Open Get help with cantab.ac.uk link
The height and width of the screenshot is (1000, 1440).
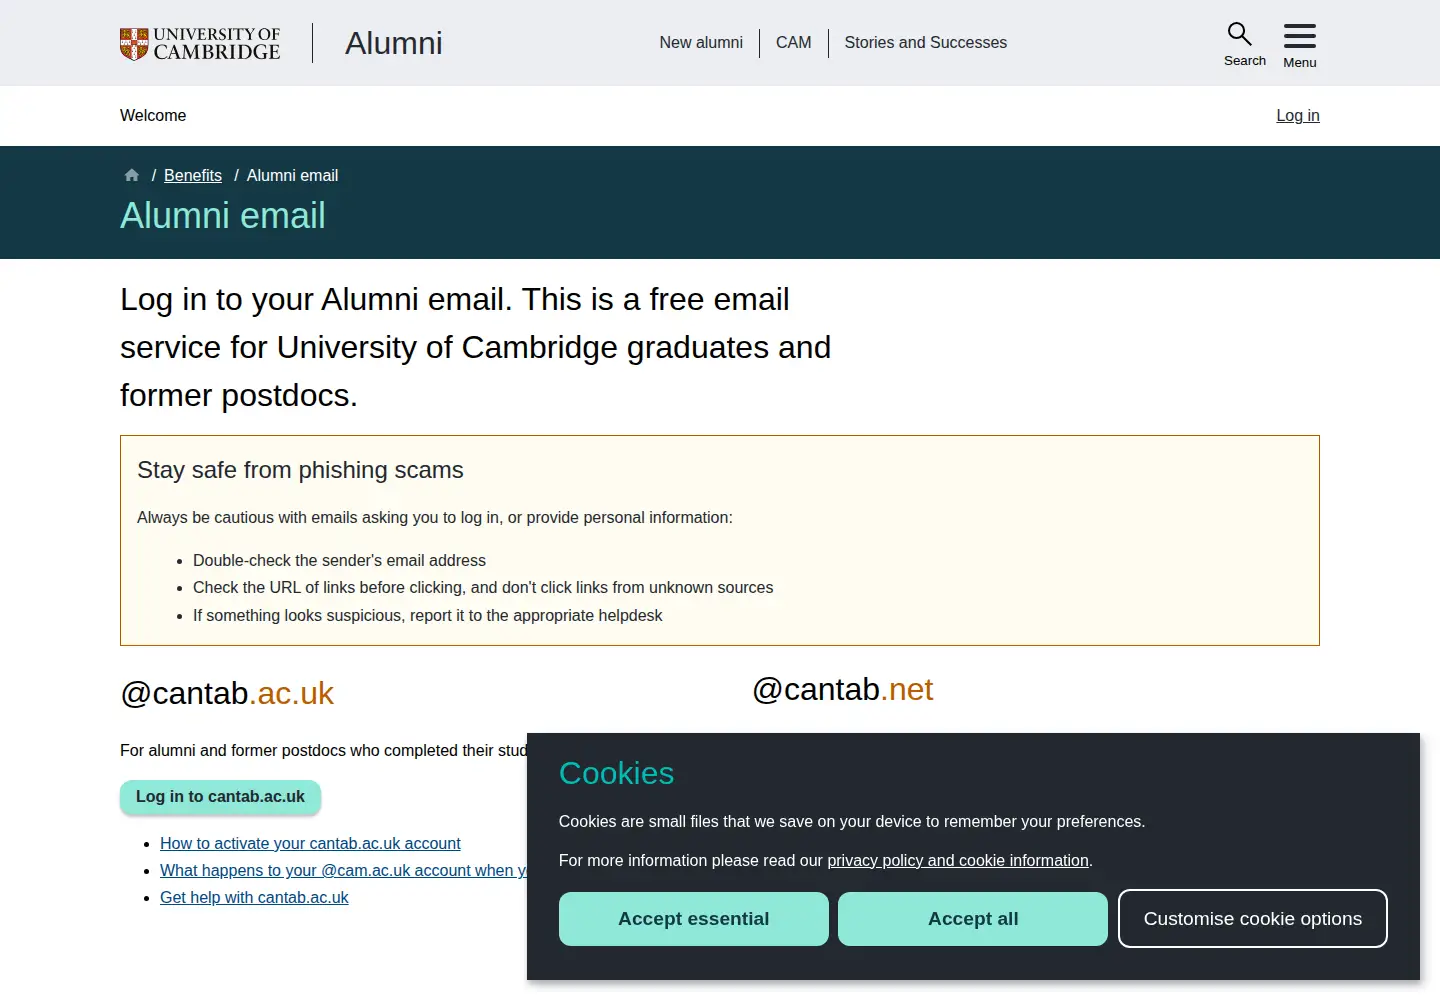coord(254,897)
